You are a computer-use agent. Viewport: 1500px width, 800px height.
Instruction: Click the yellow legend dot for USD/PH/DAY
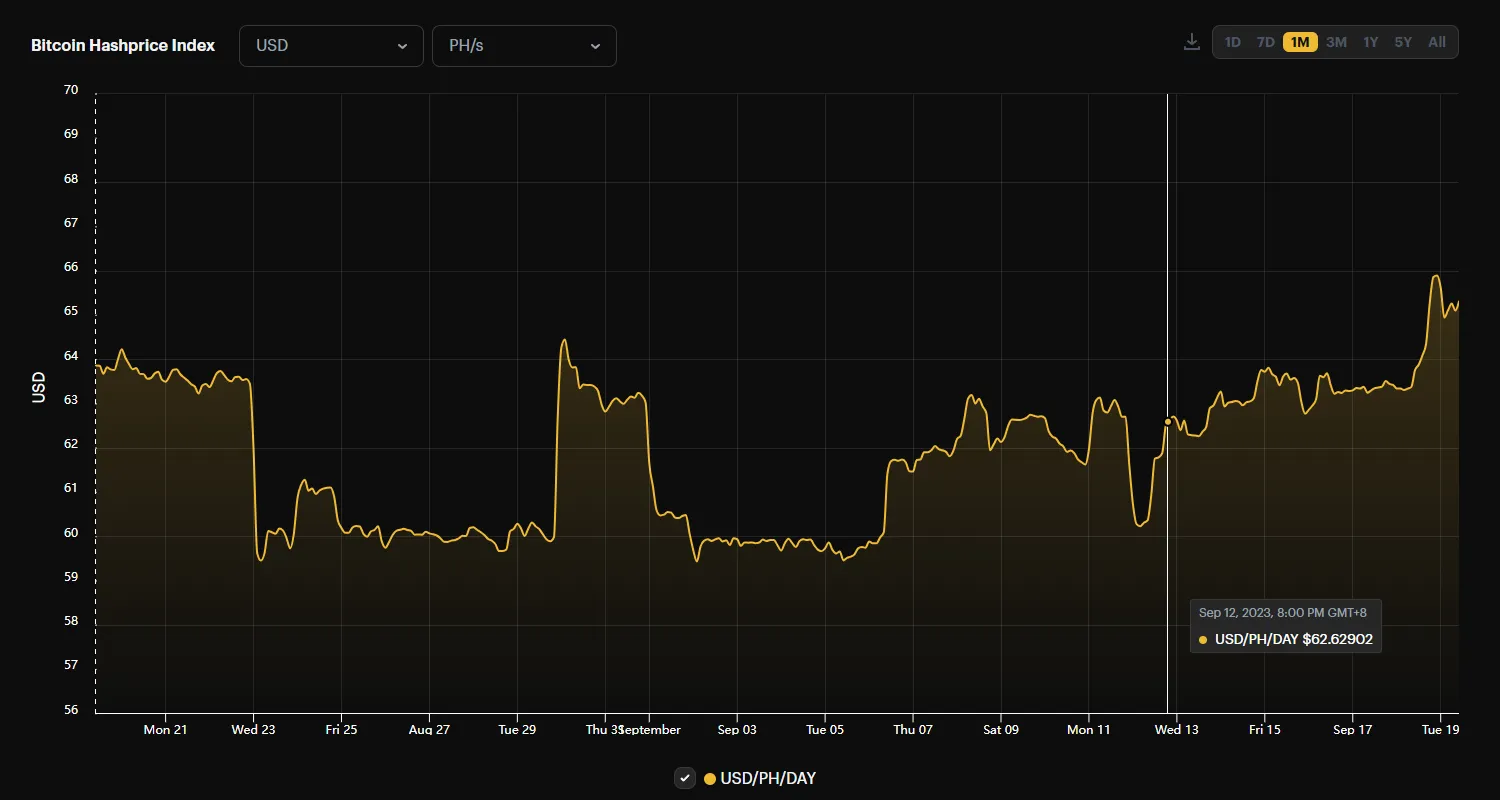coord(710,778)
